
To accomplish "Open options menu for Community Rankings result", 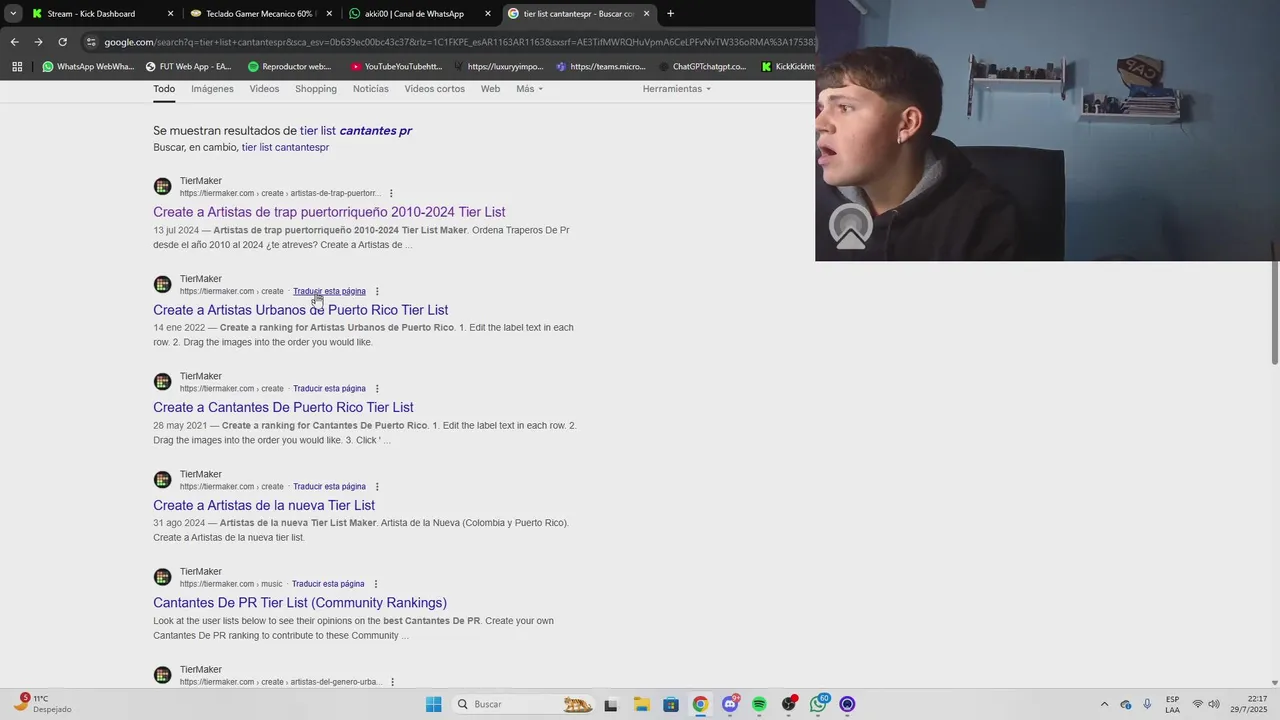I will [x=376, y=584].
